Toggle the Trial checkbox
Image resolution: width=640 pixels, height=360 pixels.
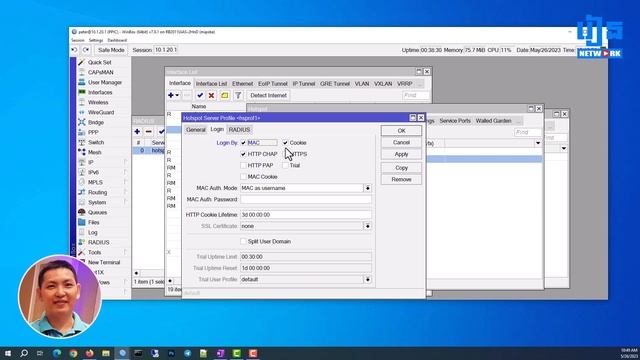285,165
